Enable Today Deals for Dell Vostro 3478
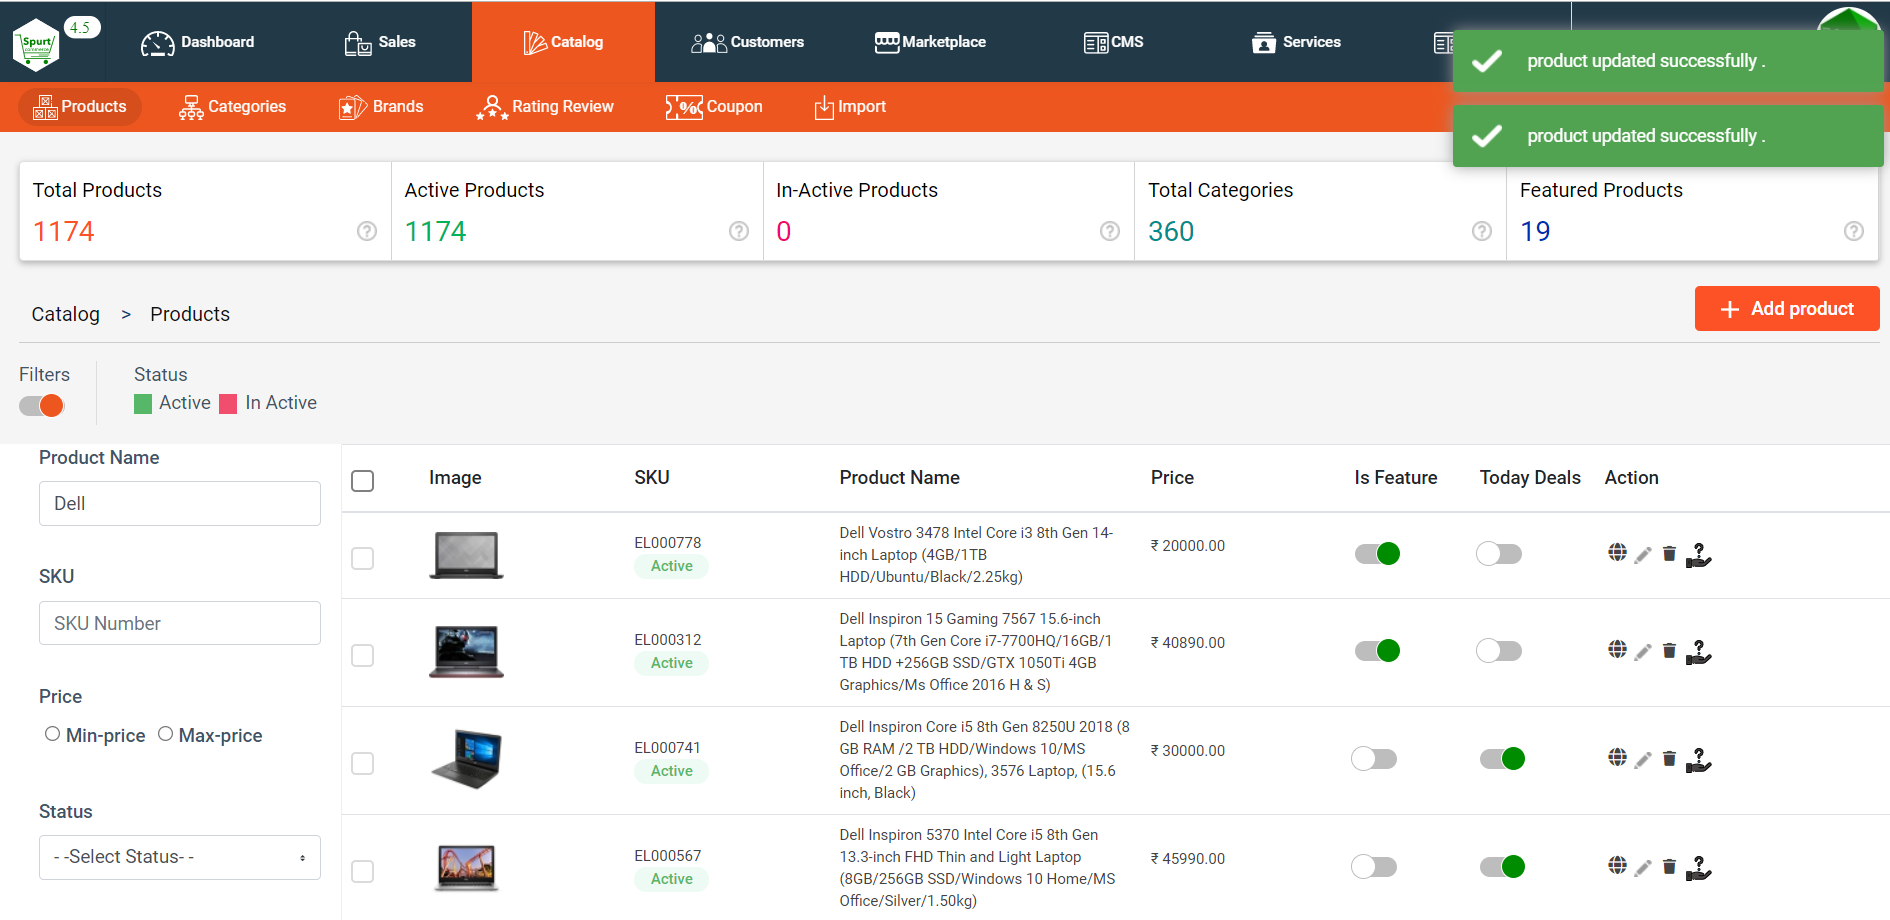 point(1499,554)
